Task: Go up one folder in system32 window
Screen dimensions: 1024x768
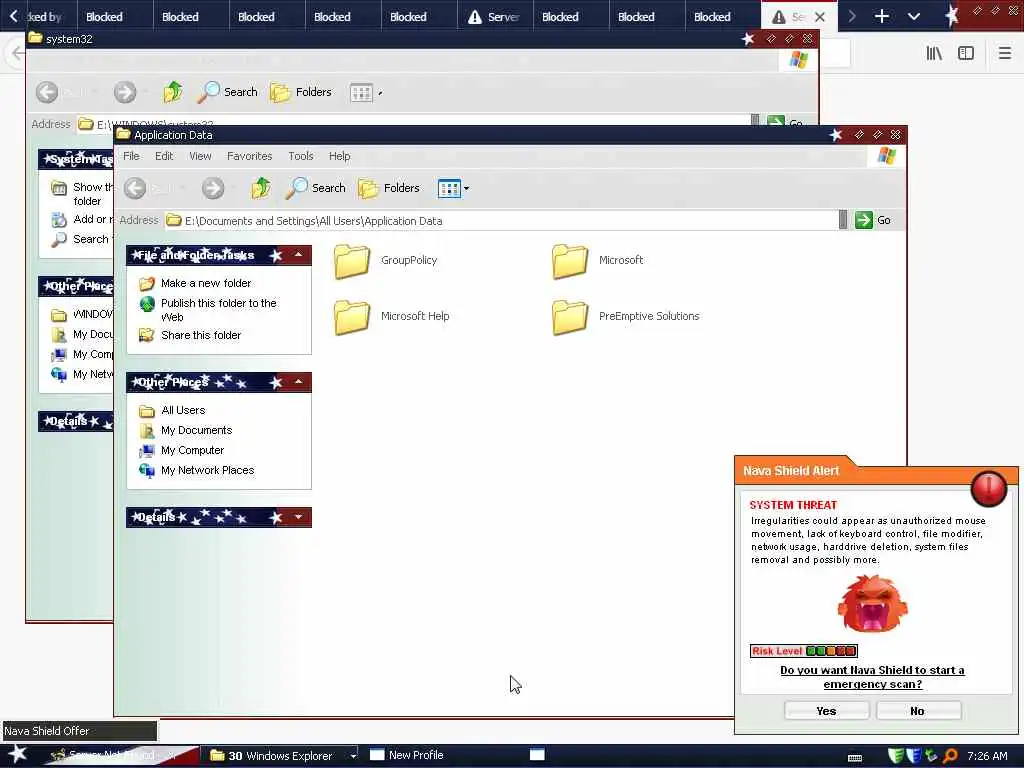Action: click(172, 92)
